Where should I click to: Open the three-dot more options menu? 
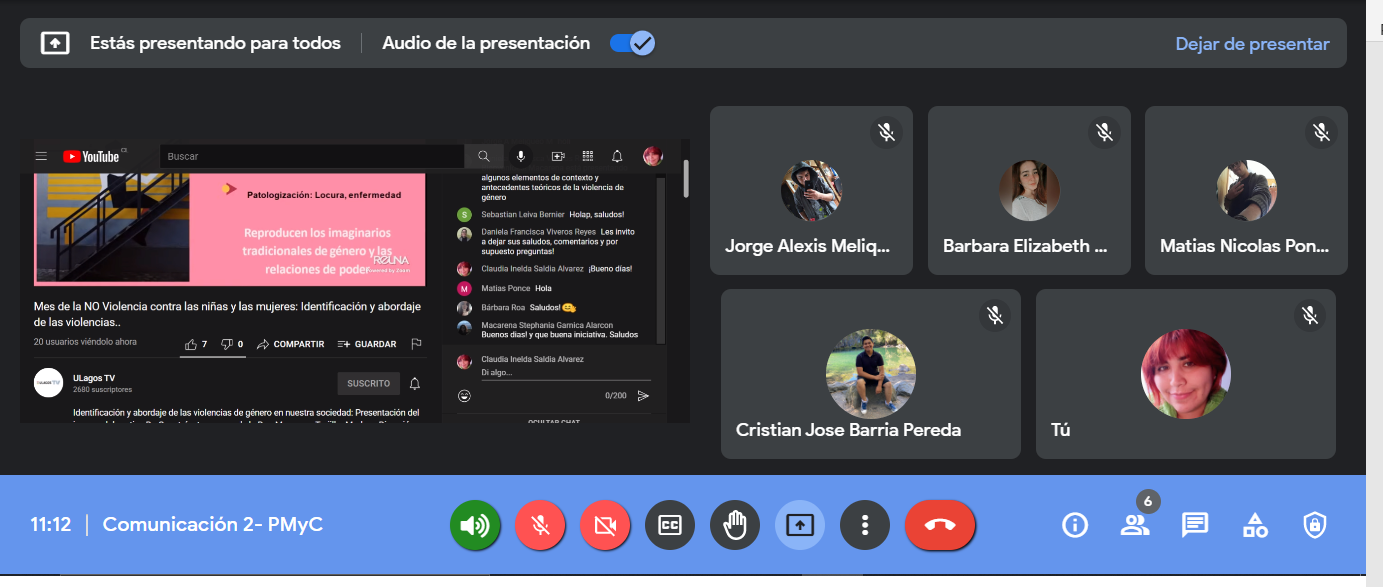click(865, 525)
